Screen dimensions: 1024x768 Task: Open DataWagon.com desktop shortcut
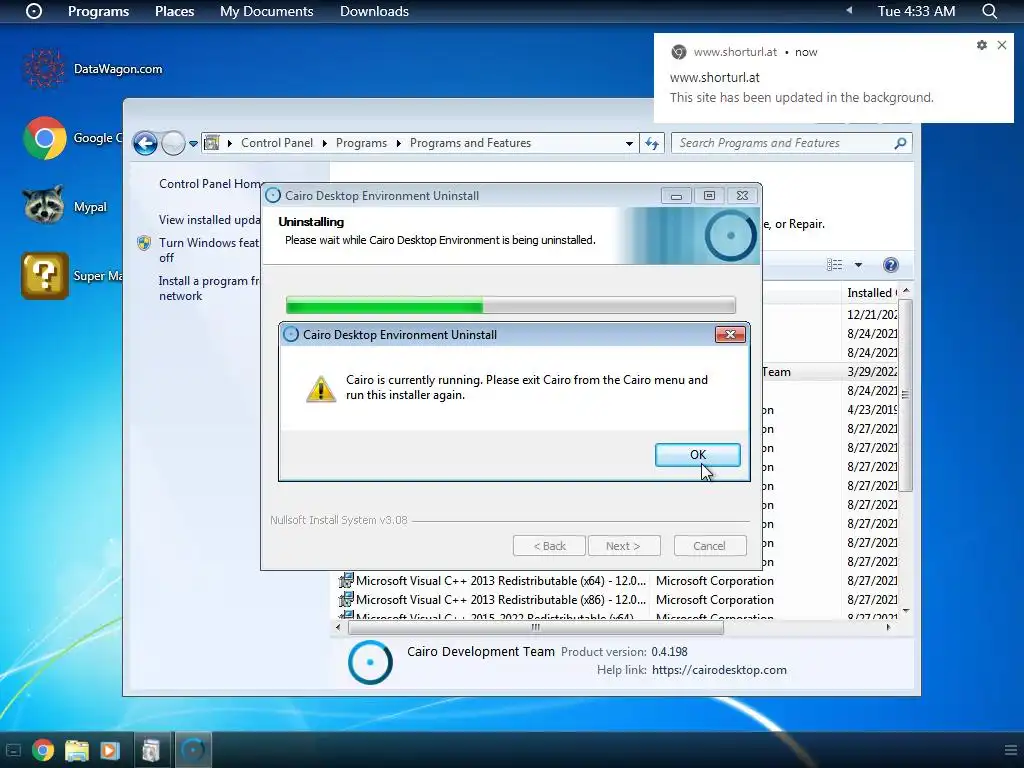click(x=93, y=69)
